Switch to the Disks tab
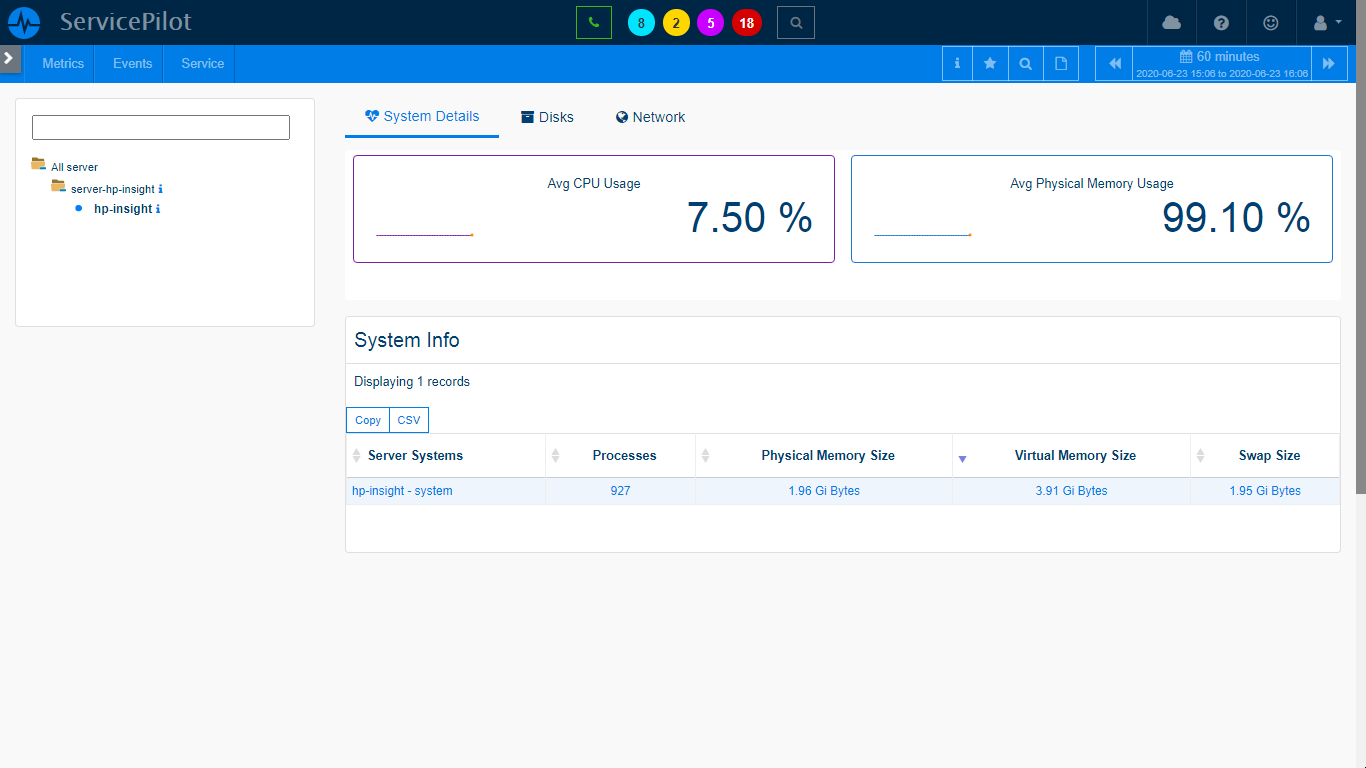 tap(547, 117)
